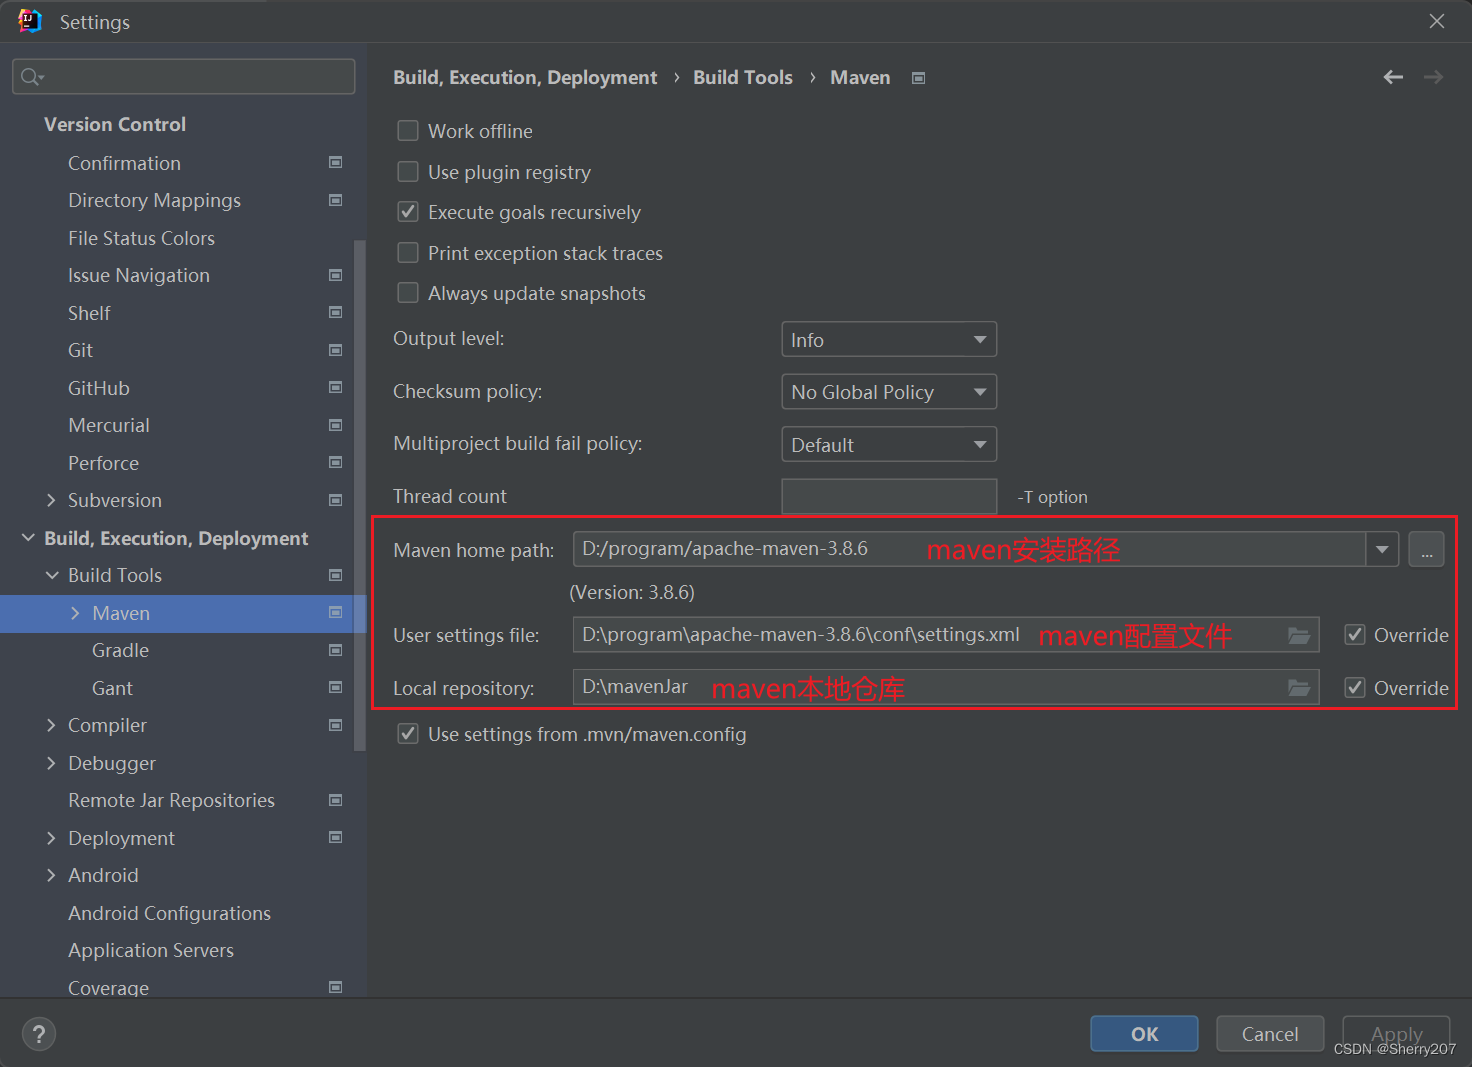The height and width of the screenshot is (1067, 1472).
Task: Expand the Maven tree node
Action: pyautogui.click(x=75, y=613)
